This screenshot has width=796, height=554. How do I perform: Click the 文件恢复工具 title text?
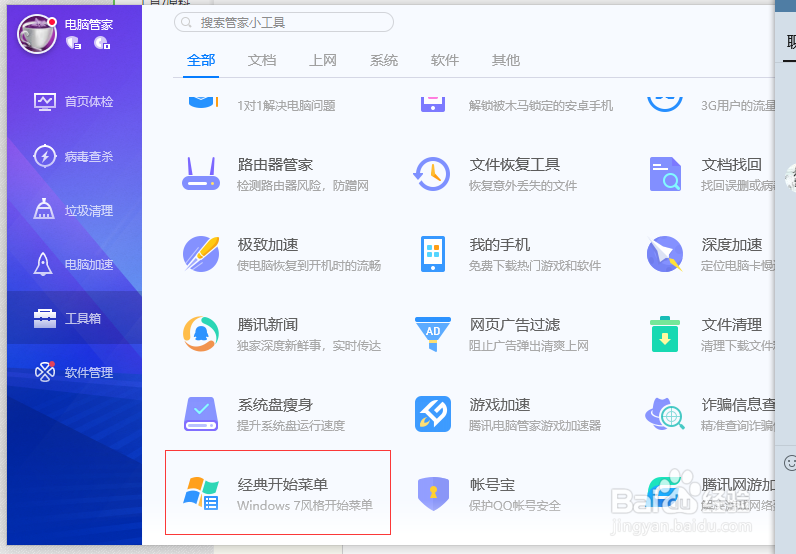click(x=515, y=165)
